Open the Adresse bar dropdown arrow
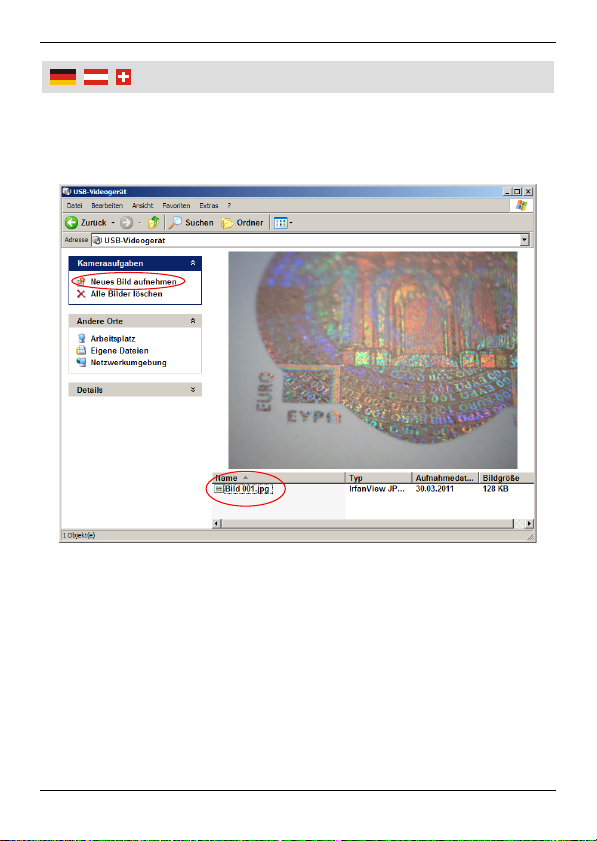This screenshot has width=597, height=841. (x=525, y=240)
